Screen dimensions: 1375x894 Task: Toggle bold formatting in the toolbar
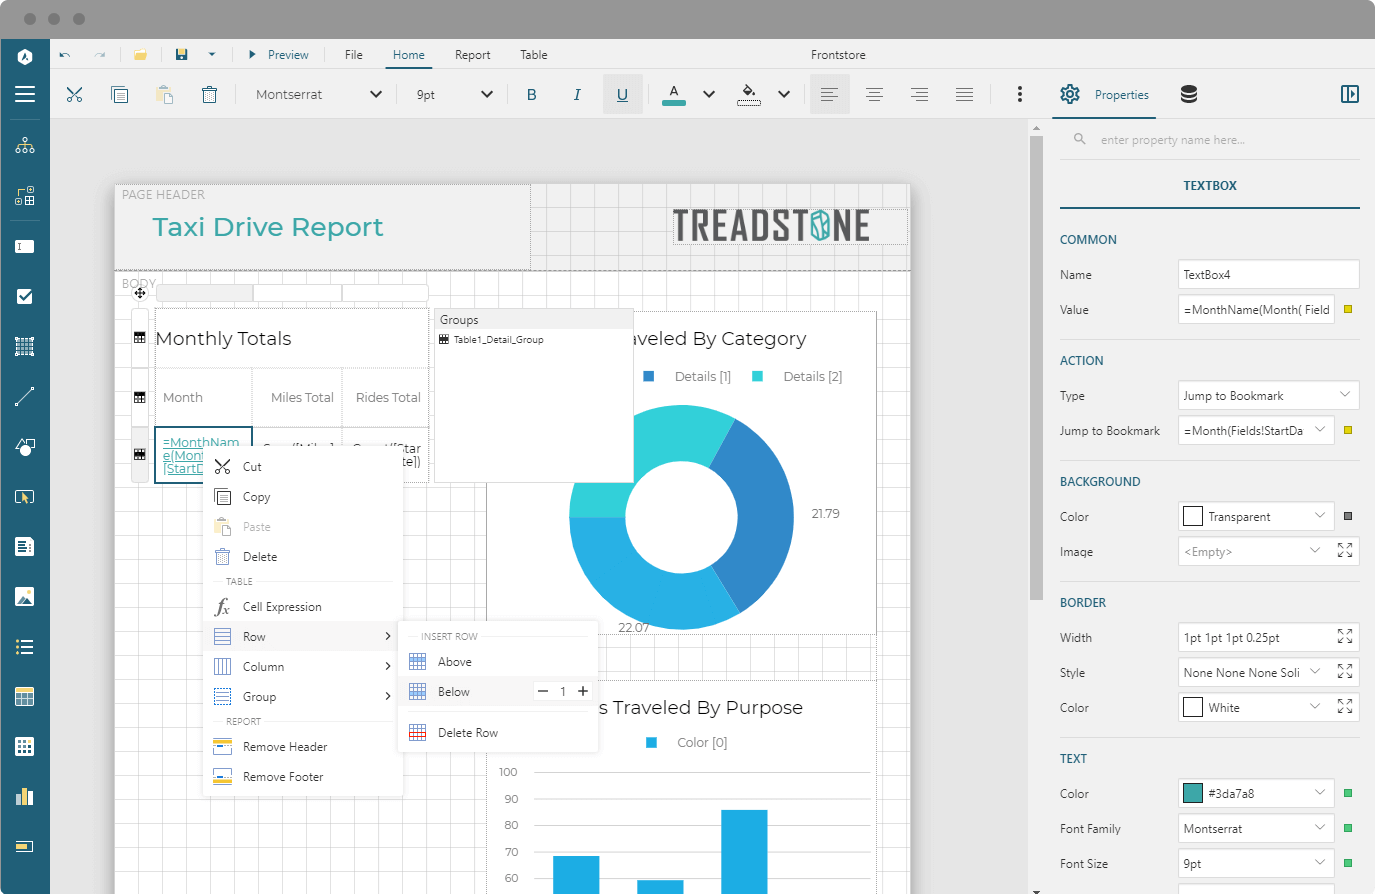pos(531,93)
